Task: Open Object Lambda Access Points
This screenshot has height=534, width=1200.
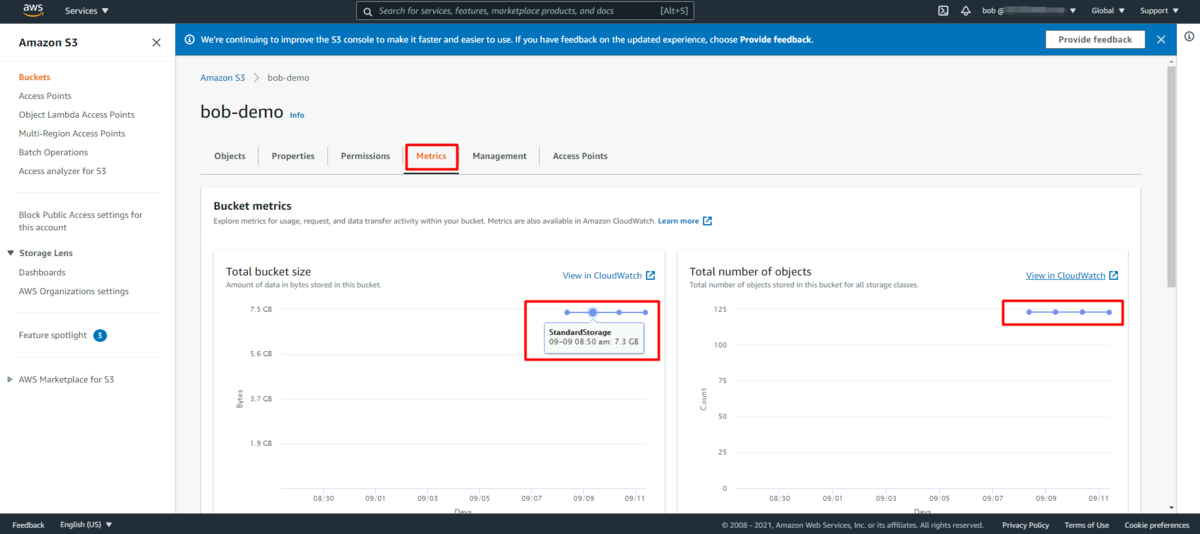Action: coord(76,115)
